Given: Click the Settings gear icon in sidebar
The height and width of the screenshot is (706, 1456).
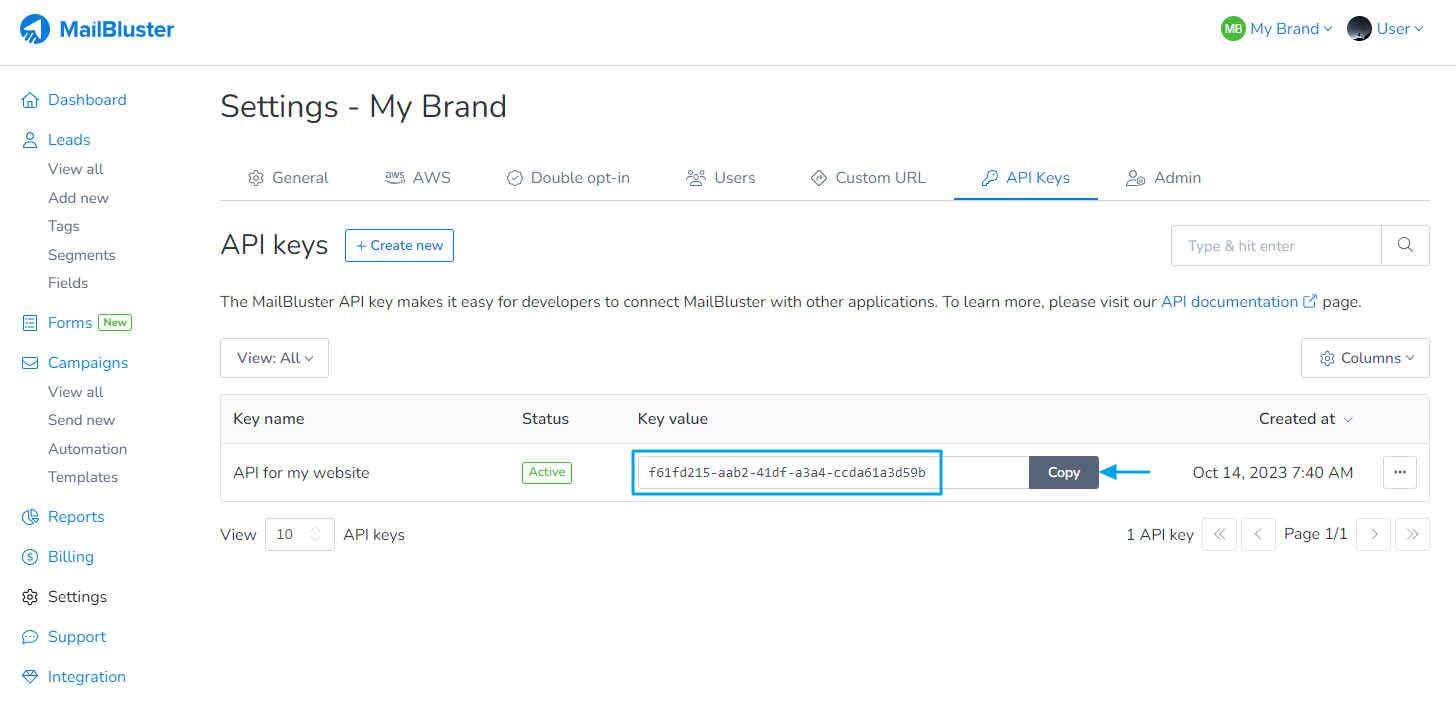Looking at the screenshot, I should coord(30,597).
